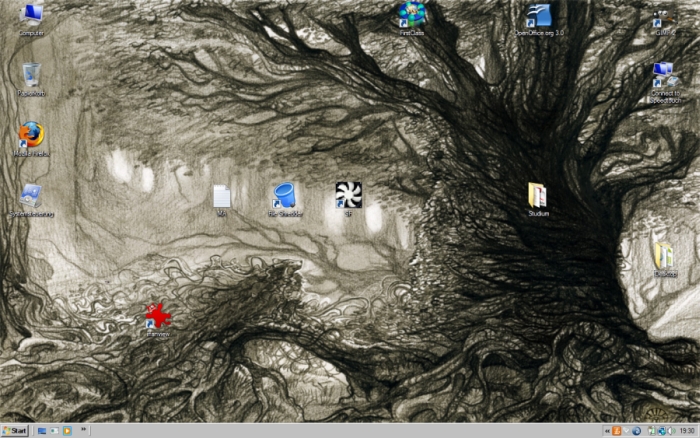This screenshot has width=700, height=438.
Task: Select the File Shredder shortcut
Action: tap(285, 200)
